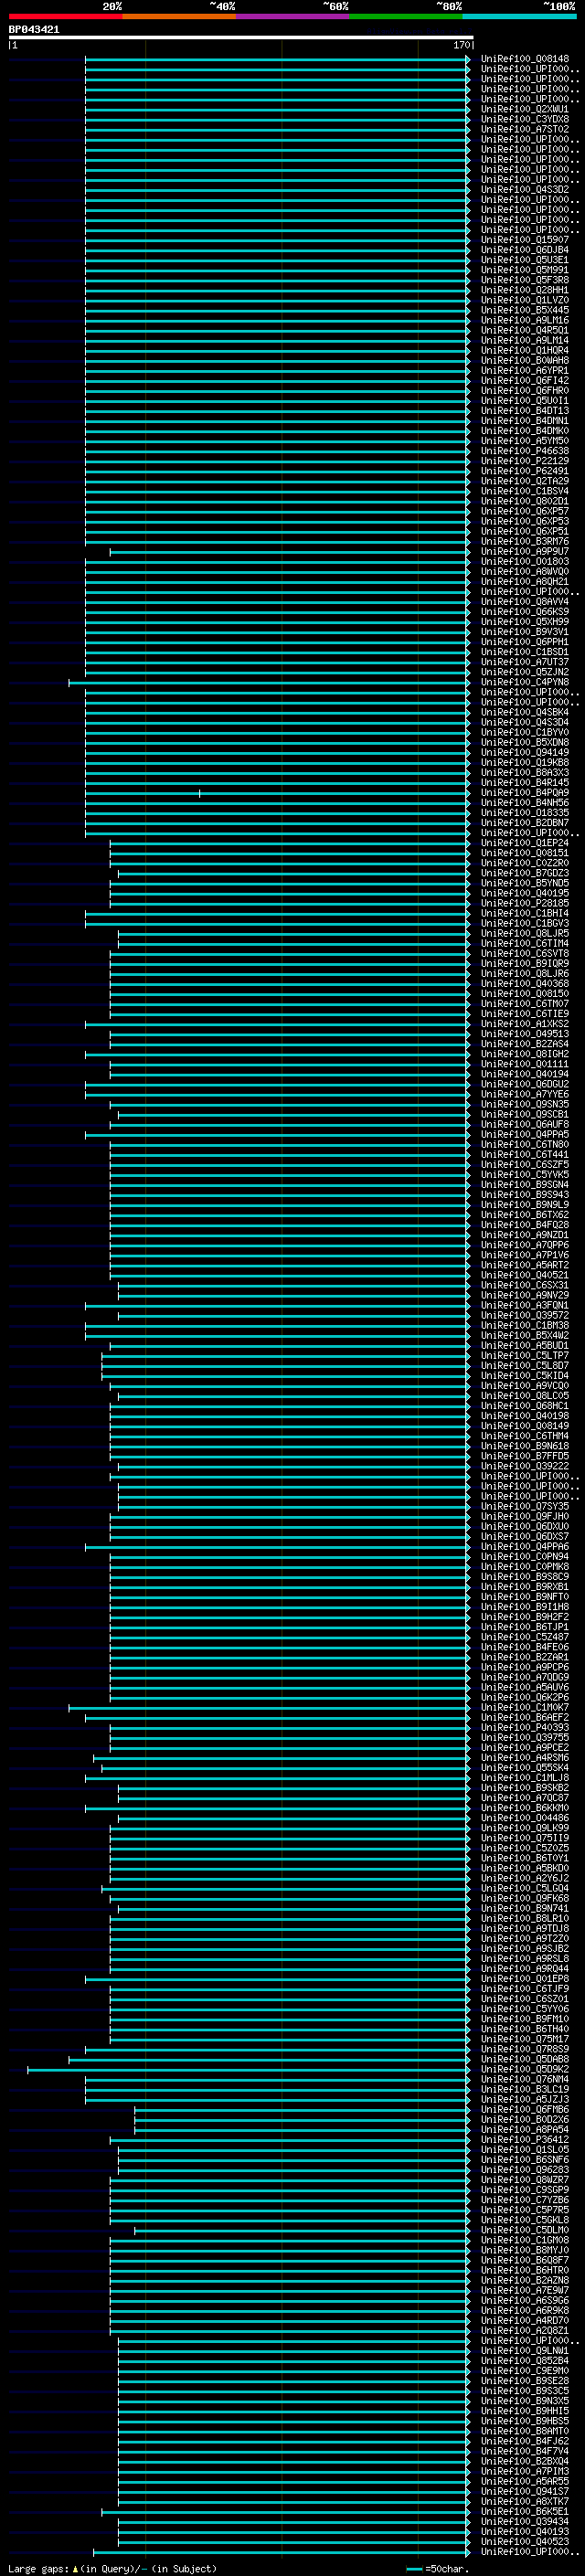The image size is (585, 2576).
Task: Click label UniRef100_Q40368
Action: pos(525,984)
